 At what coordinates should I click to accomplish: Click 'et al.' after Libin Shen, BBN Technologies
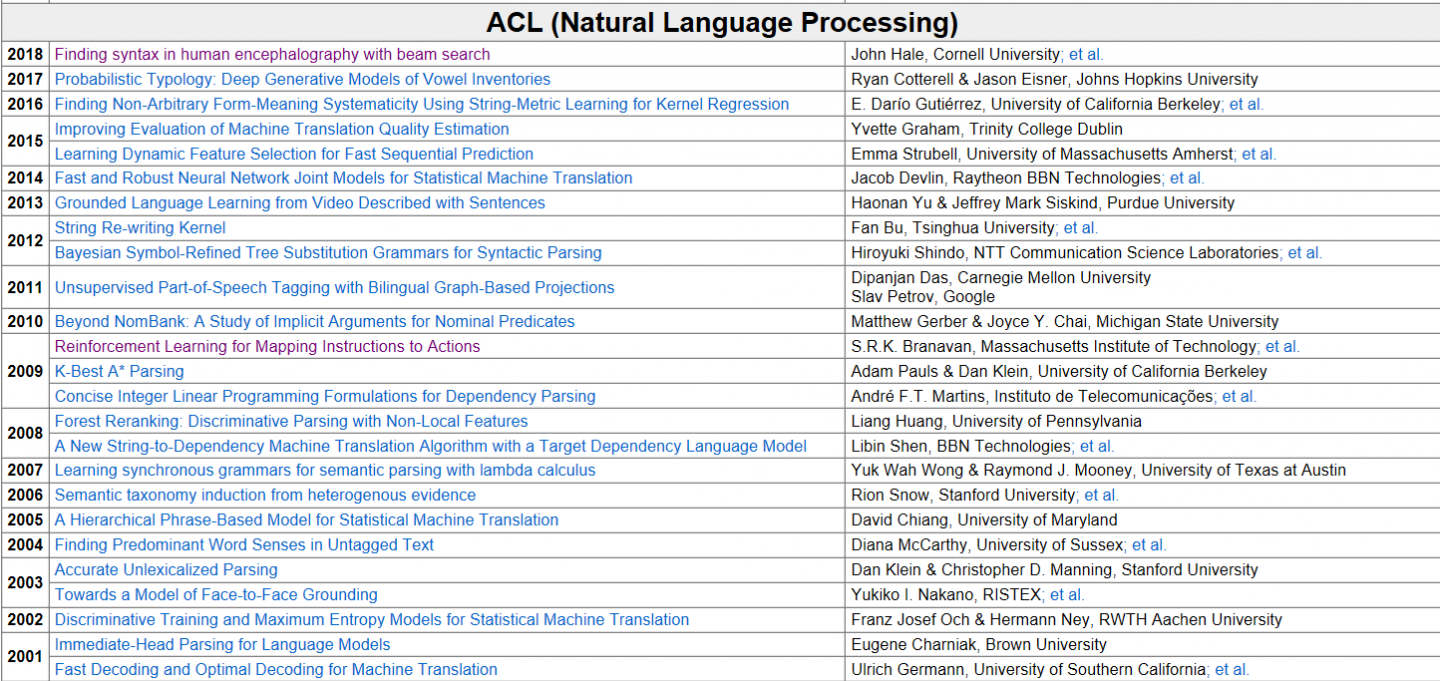tap(1097, 447)
